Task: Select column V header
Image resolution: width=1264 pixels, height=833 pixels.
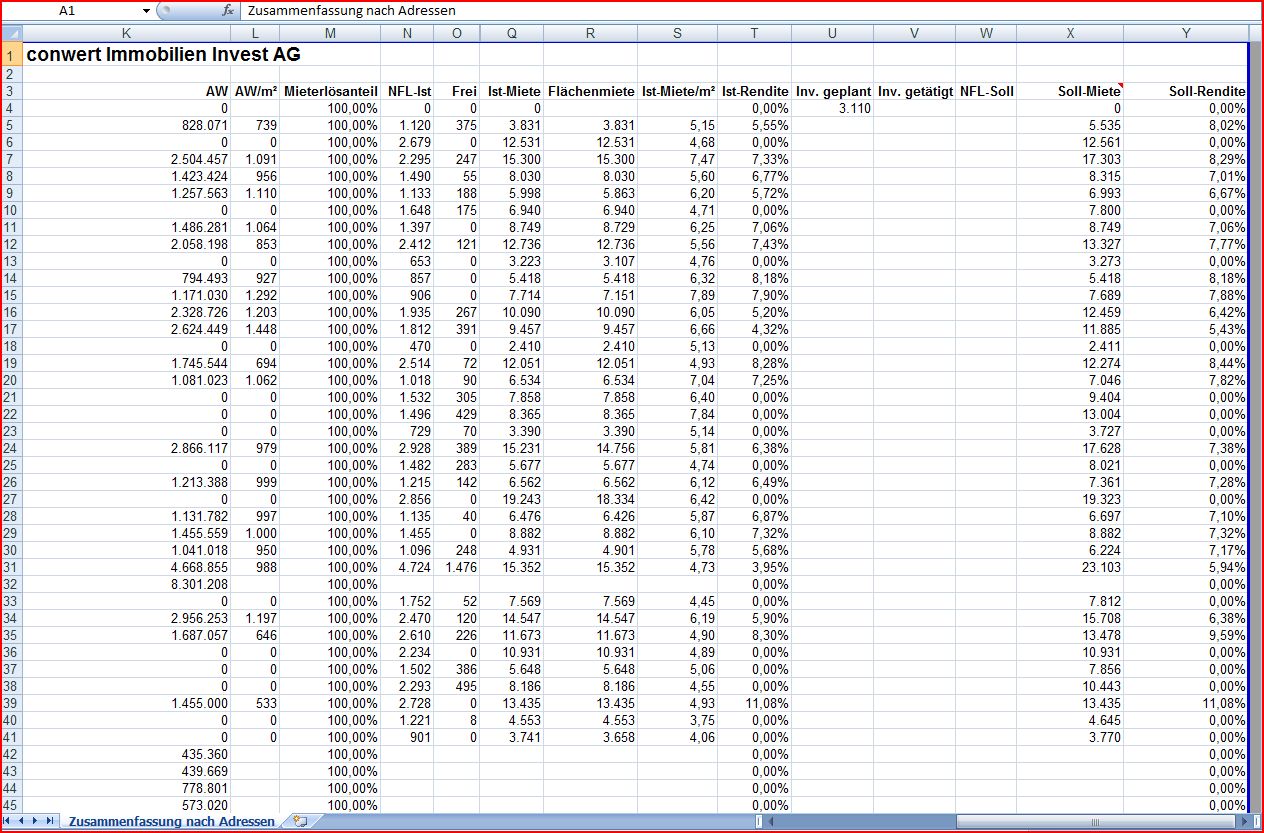Action: 914,33
